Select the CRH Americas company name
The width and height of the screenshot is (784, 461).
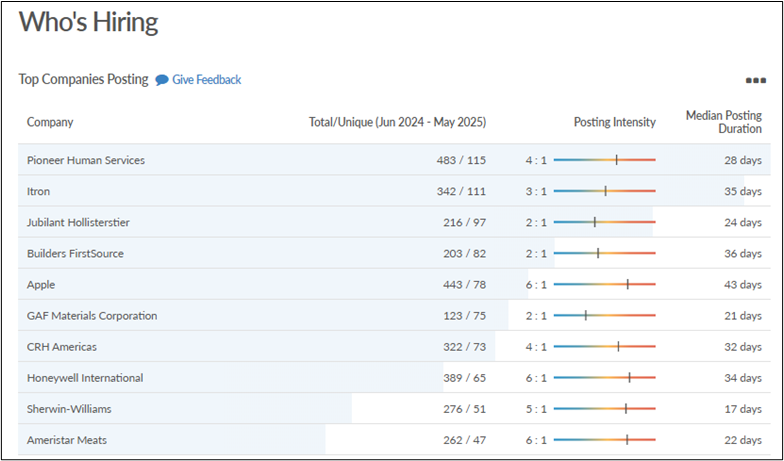point(62,346)
